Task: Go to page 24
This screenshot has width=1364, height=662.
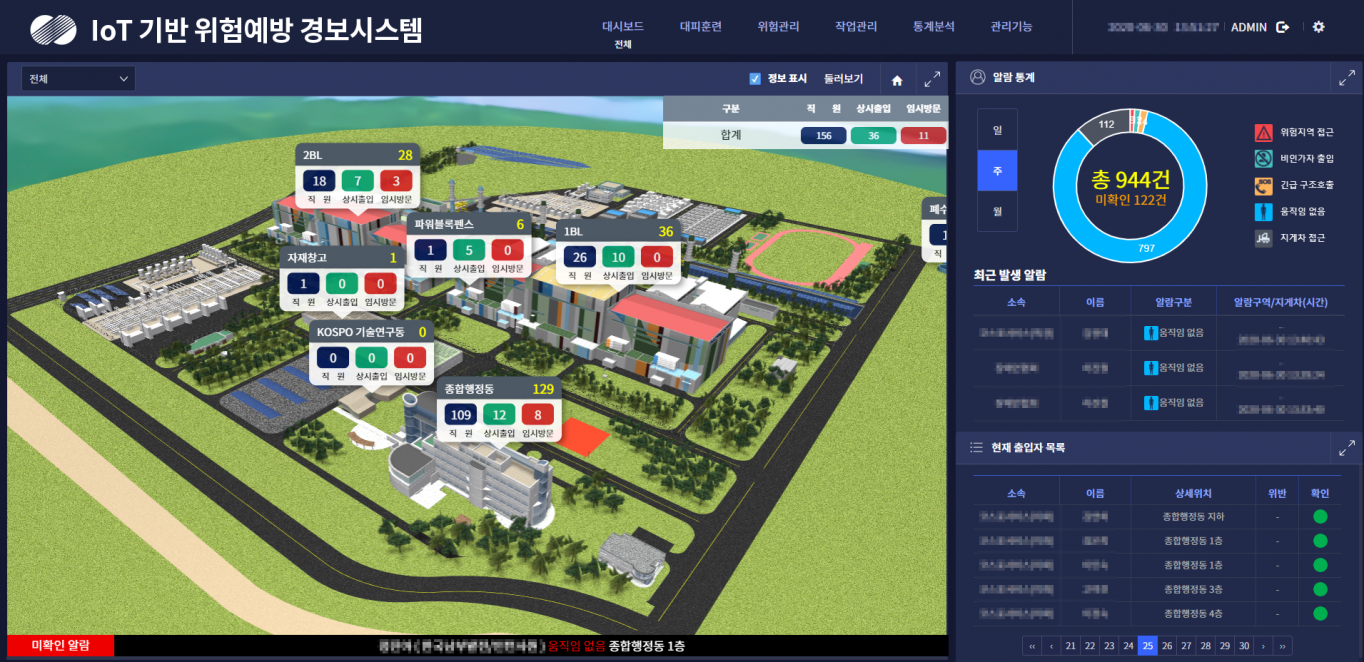Action: (1128, 646)
